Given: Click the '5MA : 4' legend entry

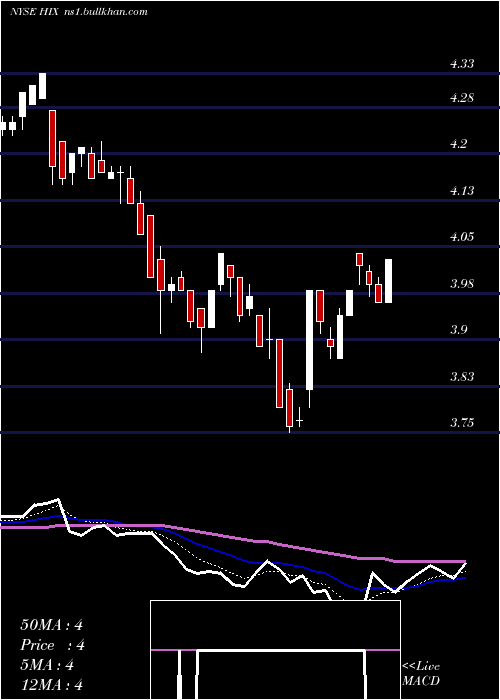Looking at the screenshot, I should click(47, 665).
